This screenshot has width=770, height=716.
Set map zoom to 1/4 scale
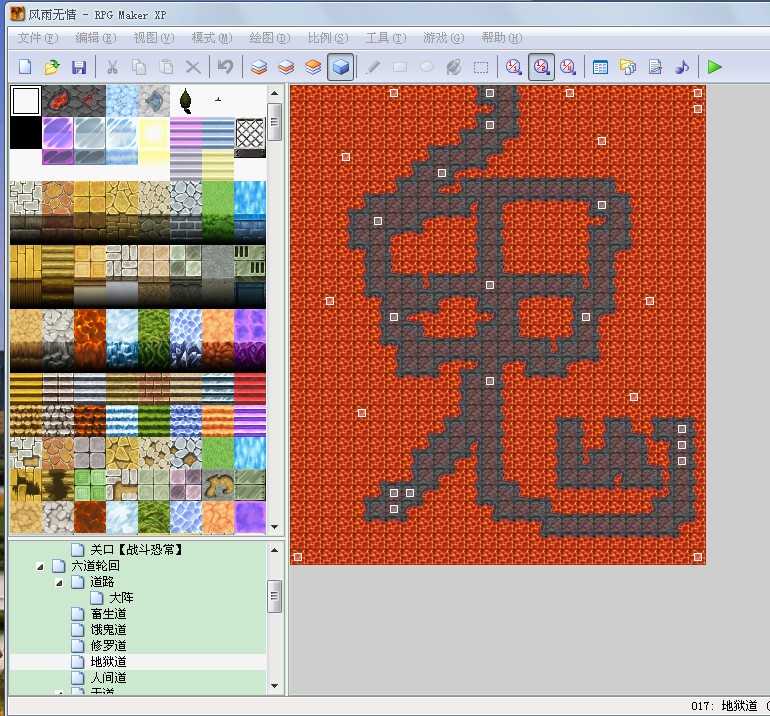point(568,67)
